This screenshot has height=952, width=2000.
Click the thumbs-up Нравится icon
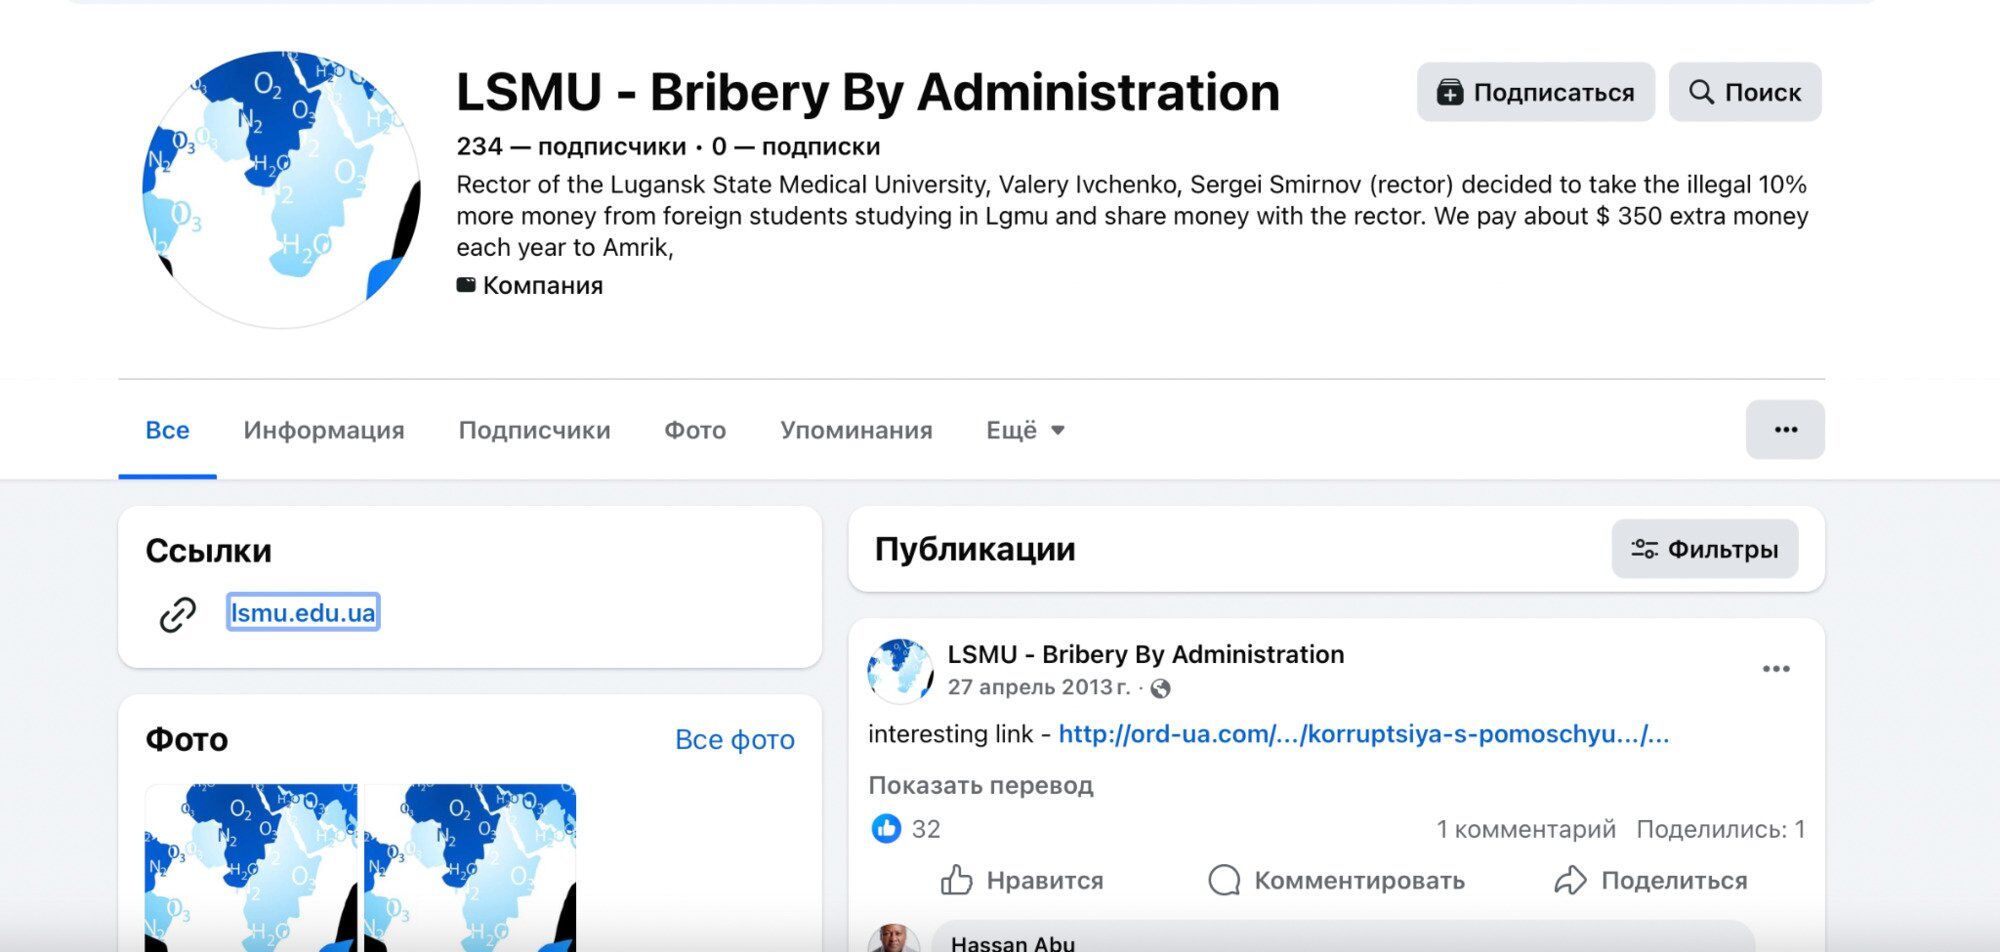pos(956,880)
